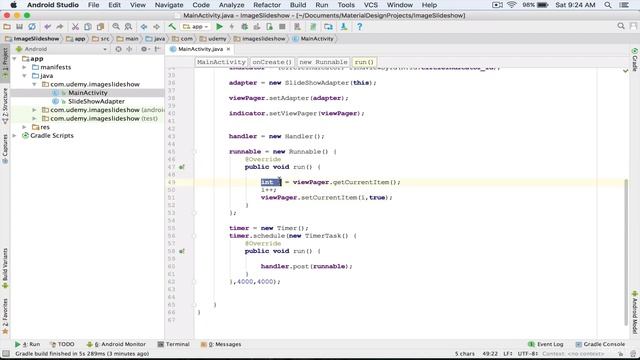Click the udemy breadcrumb folder
This screenshot has width=640, height=360.
(x=213, y=38)
